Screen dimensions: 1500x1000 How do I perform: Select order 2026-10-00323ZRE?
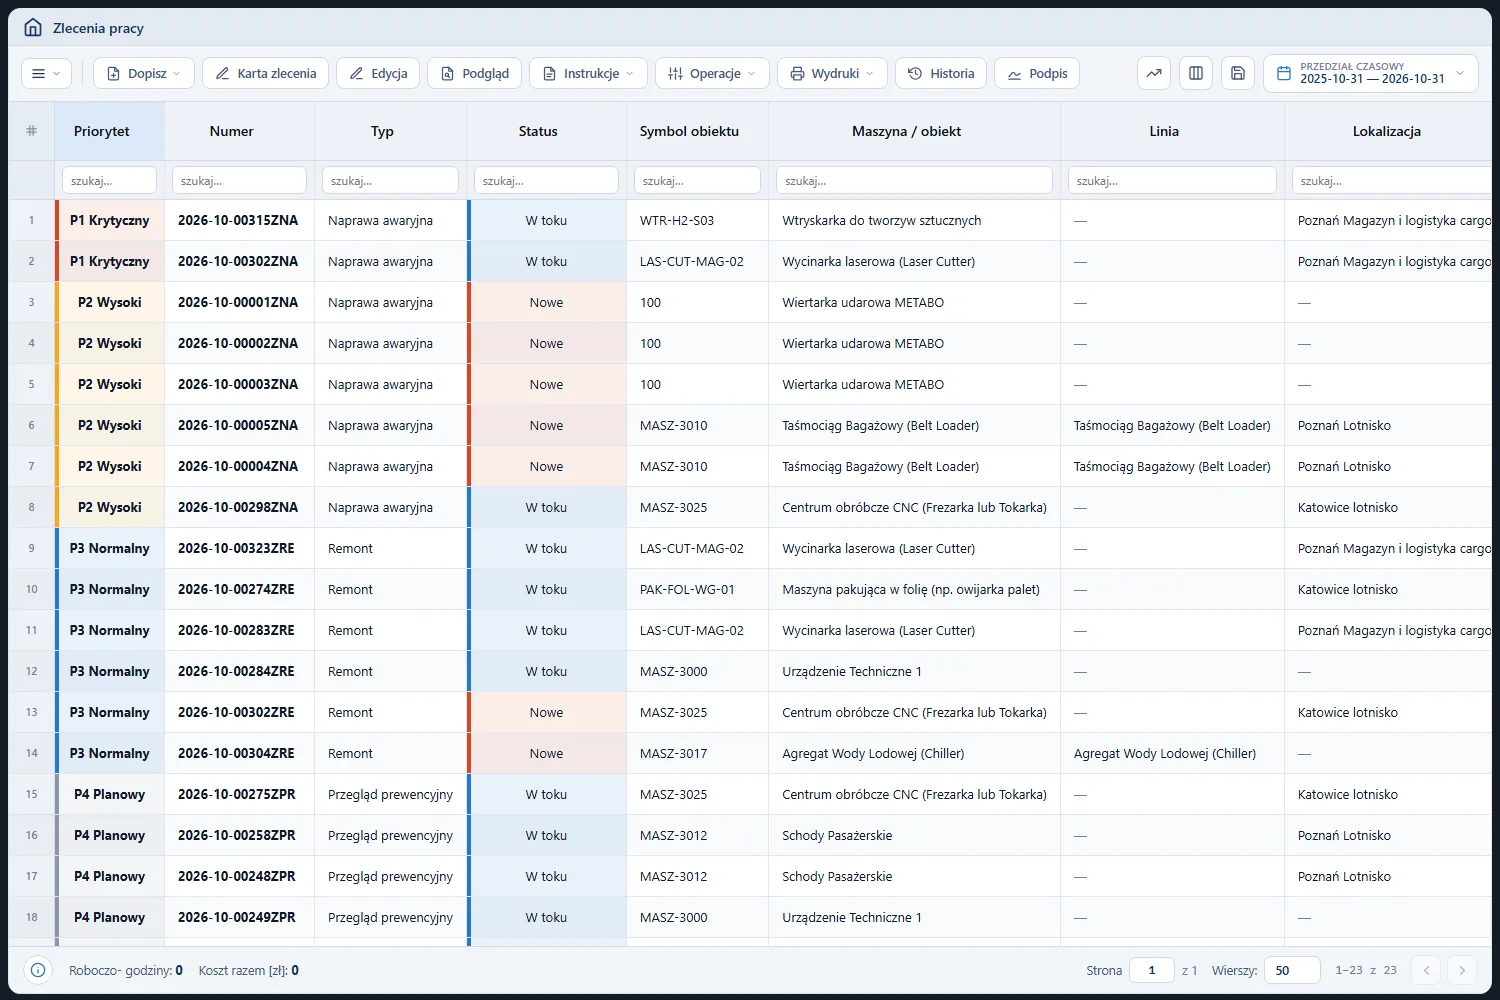click(x=236, y=548)
